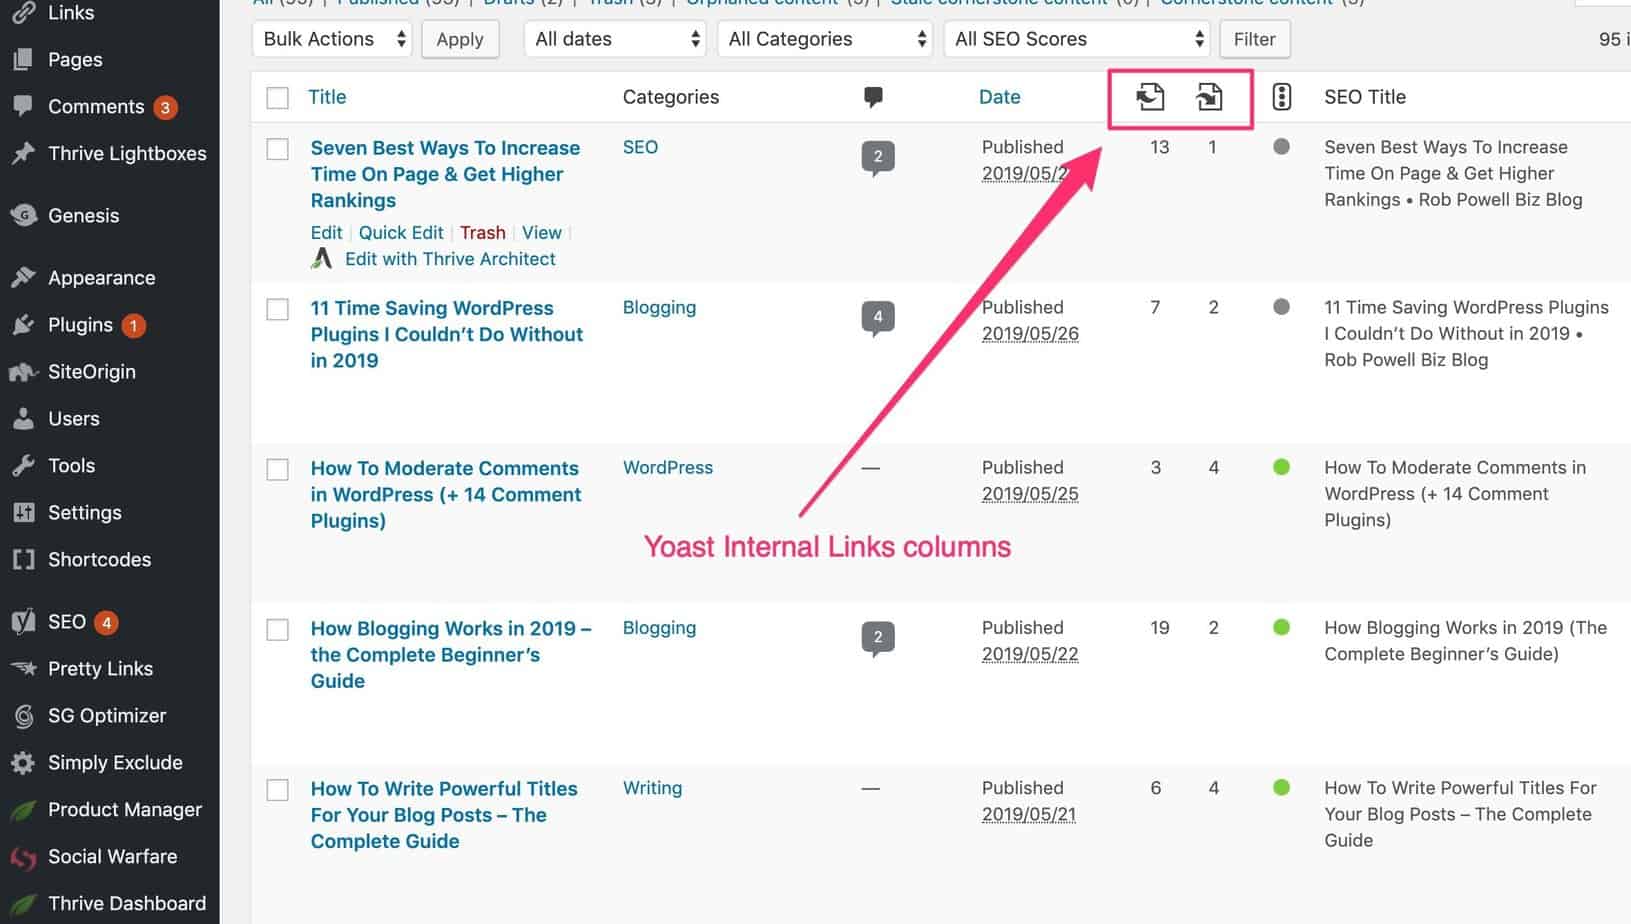Click the SEO score column header icon

pyautogui.click(x=1281, y=97)
